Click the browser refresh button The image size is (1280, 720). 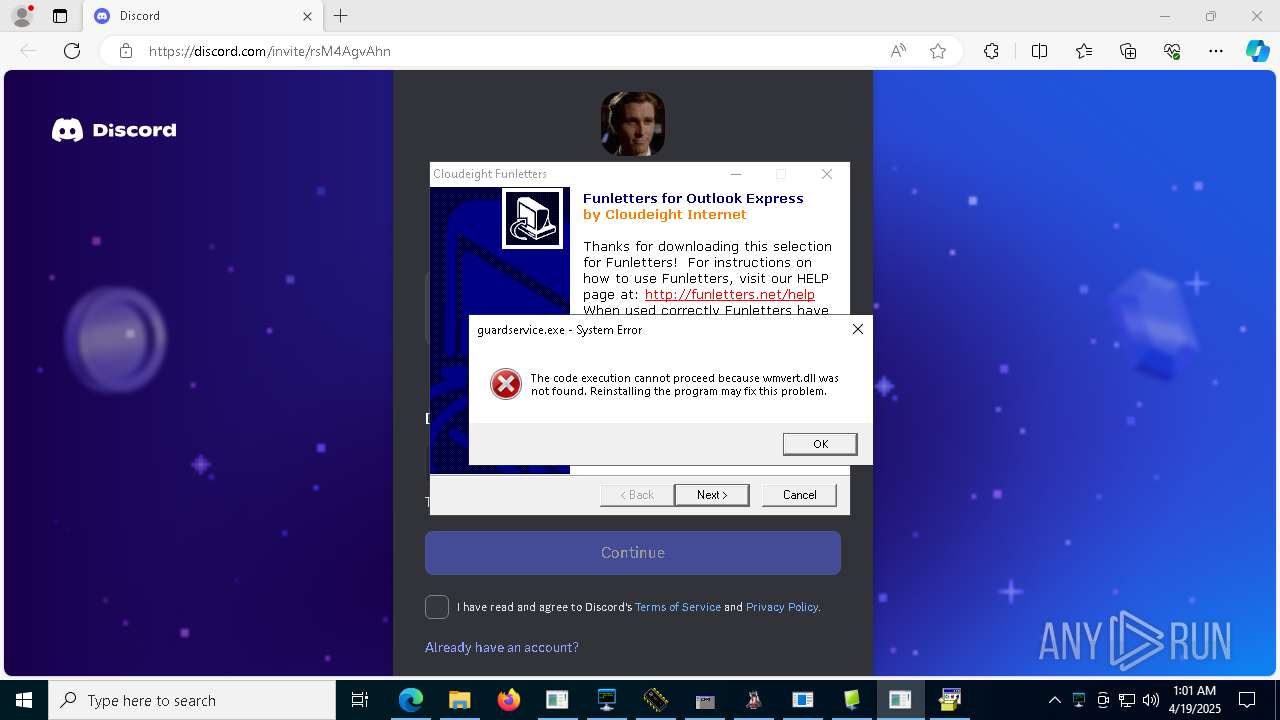click(72, 51)
